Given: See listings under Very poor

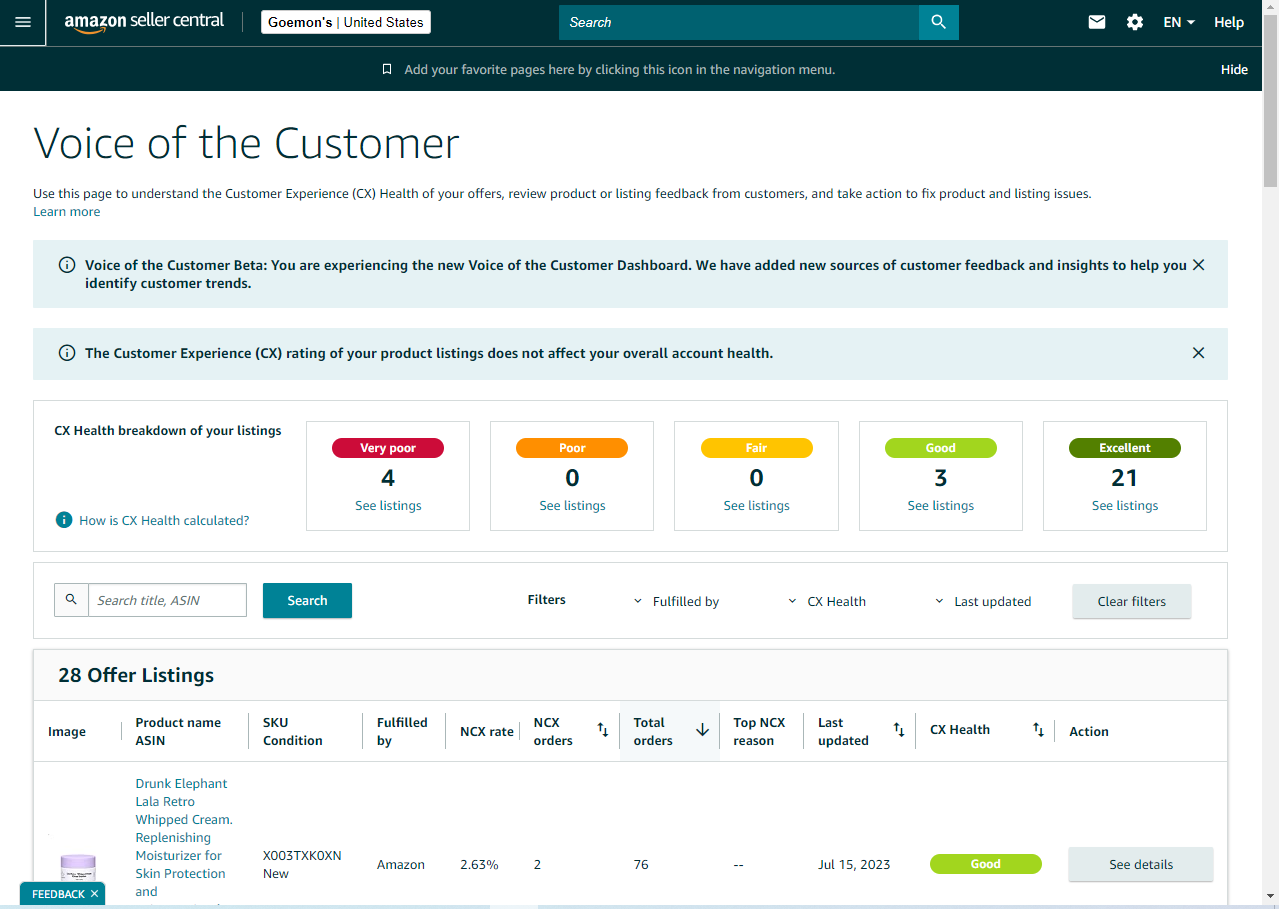Looking at the screenshot, I should 388,506.
